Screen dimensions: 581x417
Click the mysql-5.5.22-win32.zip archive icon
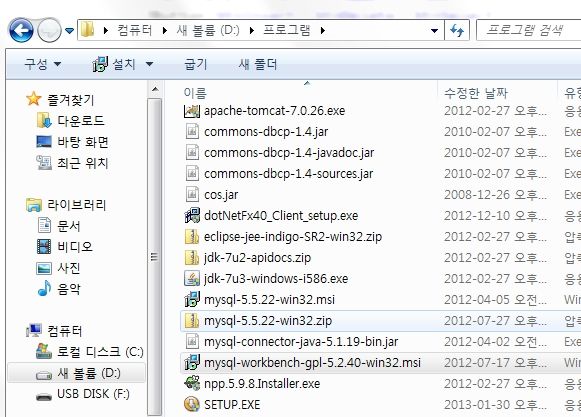click(x=192, y=321)
